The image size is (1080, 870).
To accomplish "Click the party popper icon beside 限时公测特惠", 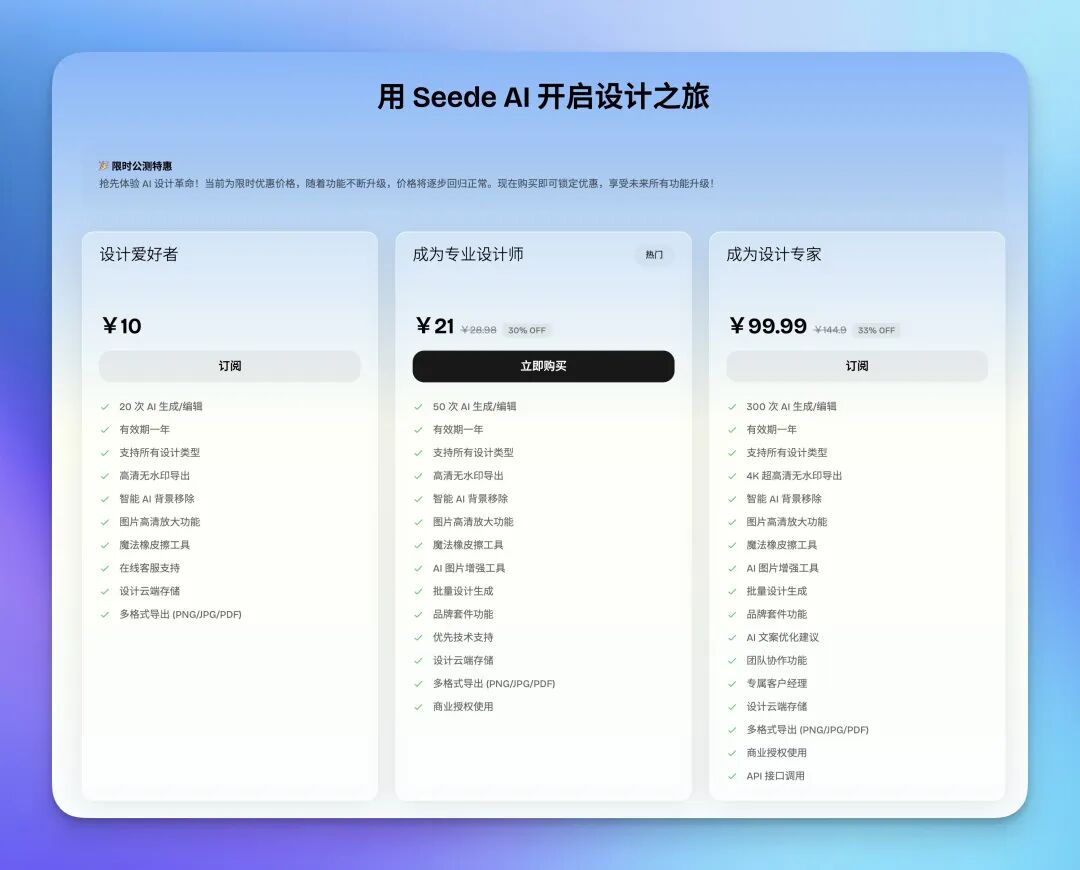I will [103, 166].
